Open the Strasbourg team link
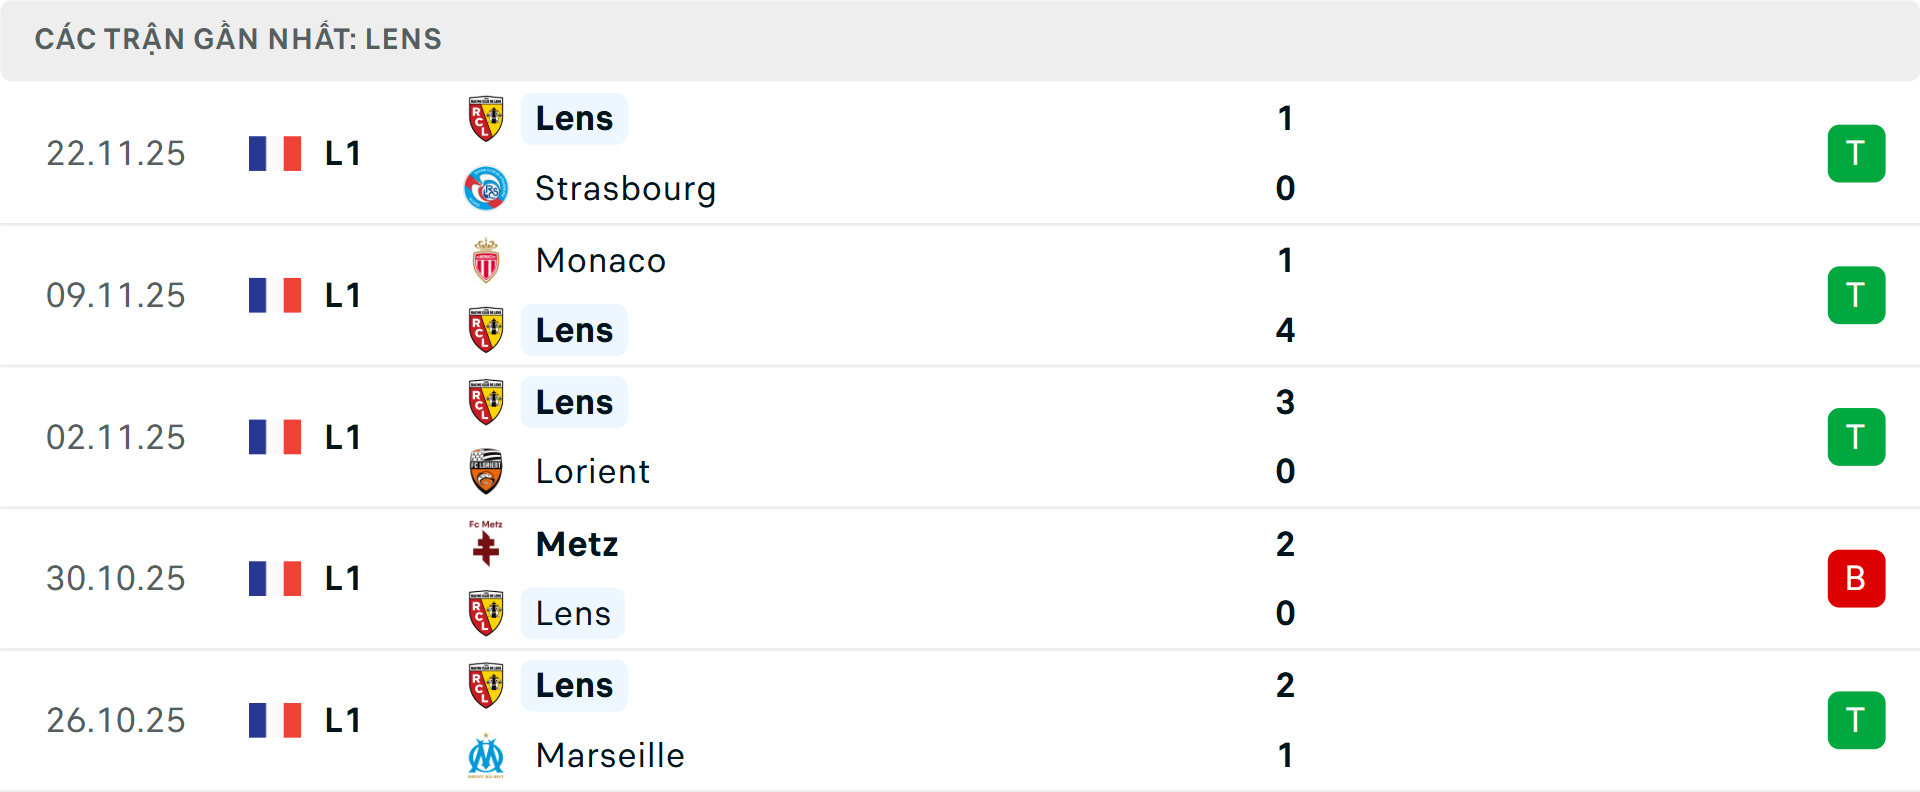This screenshot has width=1920, height=792. tap(625, 189)
